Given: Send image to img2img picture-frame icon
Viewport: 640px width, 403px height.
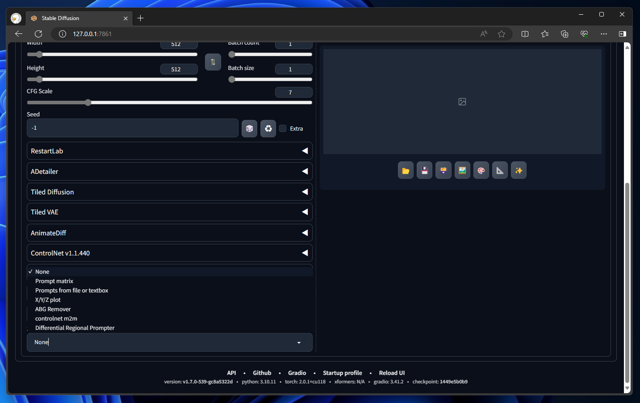Looking at the screenshot, I should point(462,171).
